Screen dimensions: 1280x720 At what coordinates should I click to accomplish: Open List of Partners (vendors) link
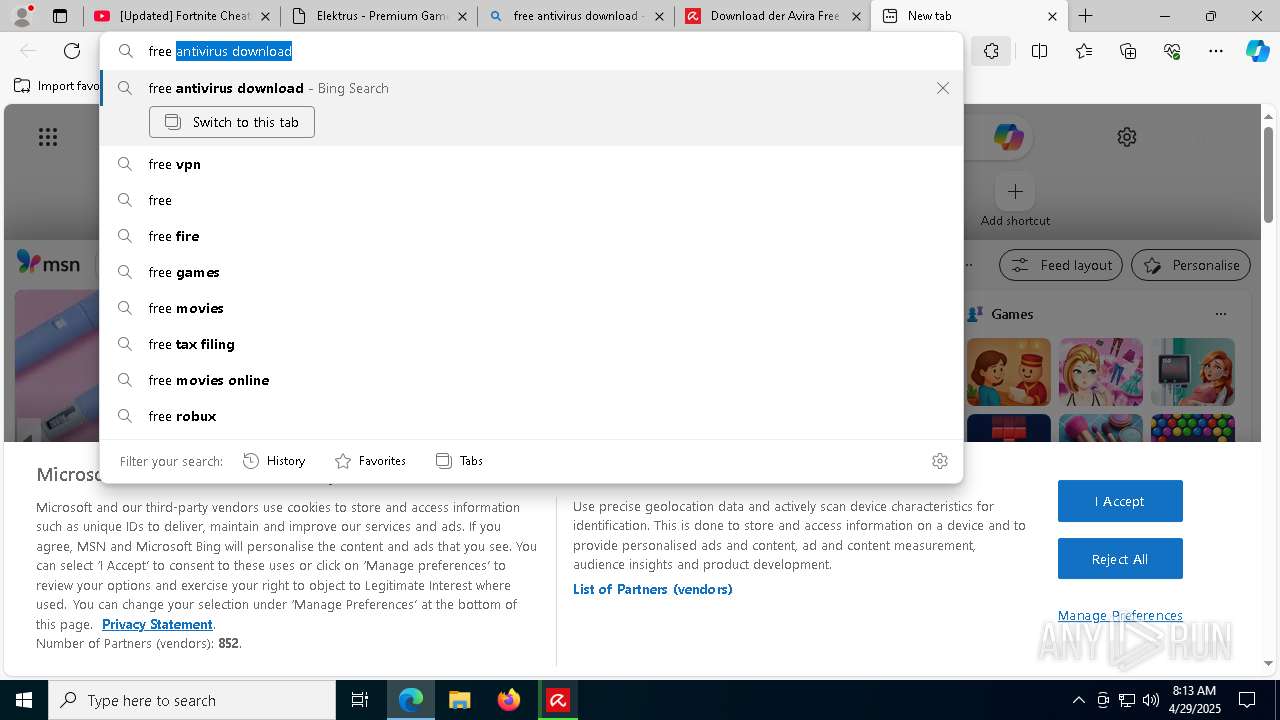coord(653,589)
